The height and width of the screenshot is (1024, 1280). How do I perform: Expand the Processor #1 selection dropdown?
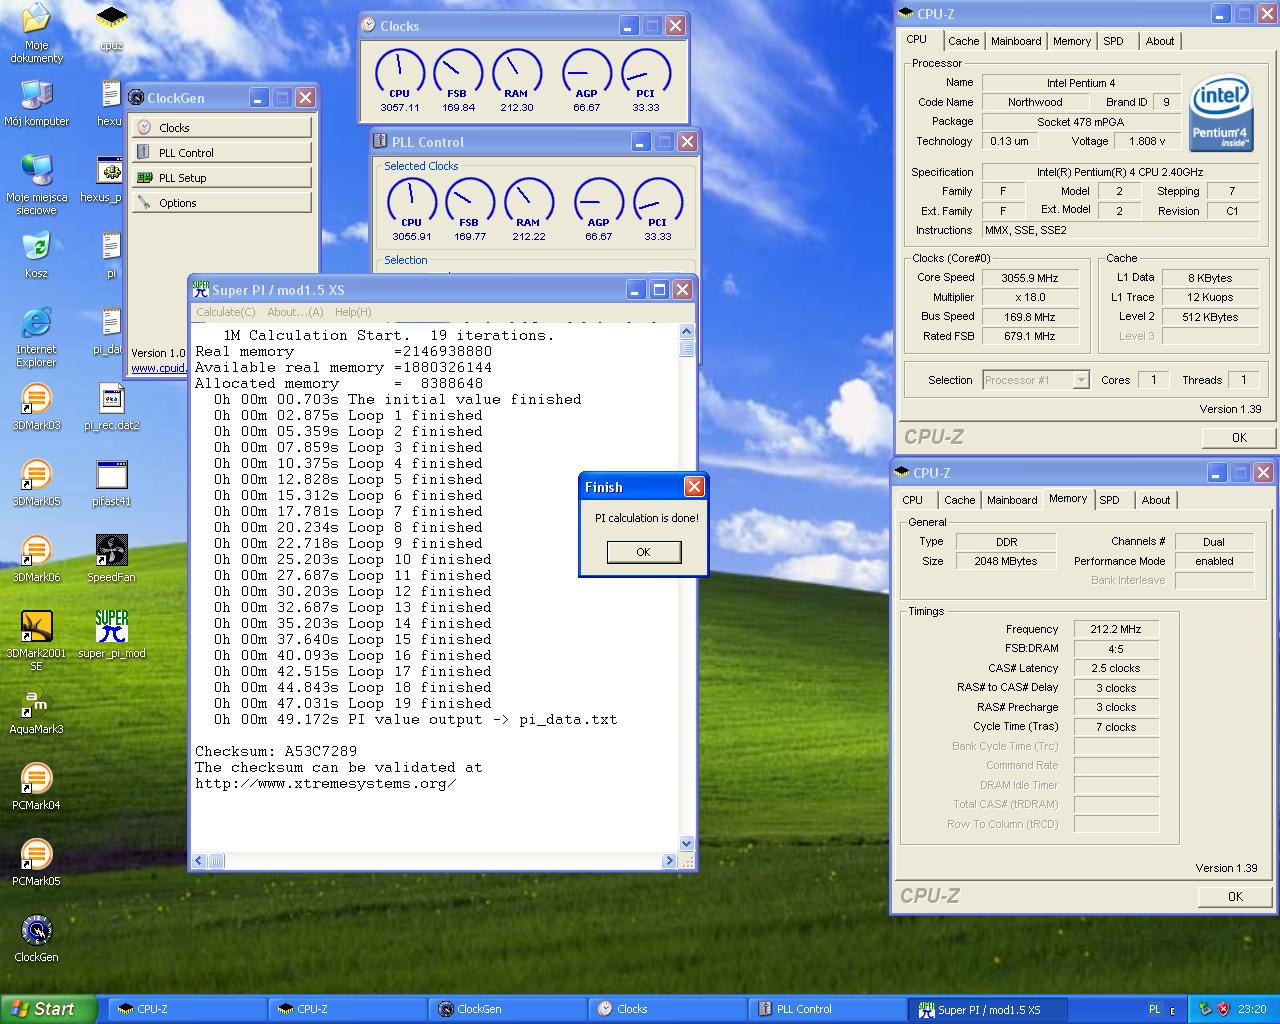coord(1081,380)
